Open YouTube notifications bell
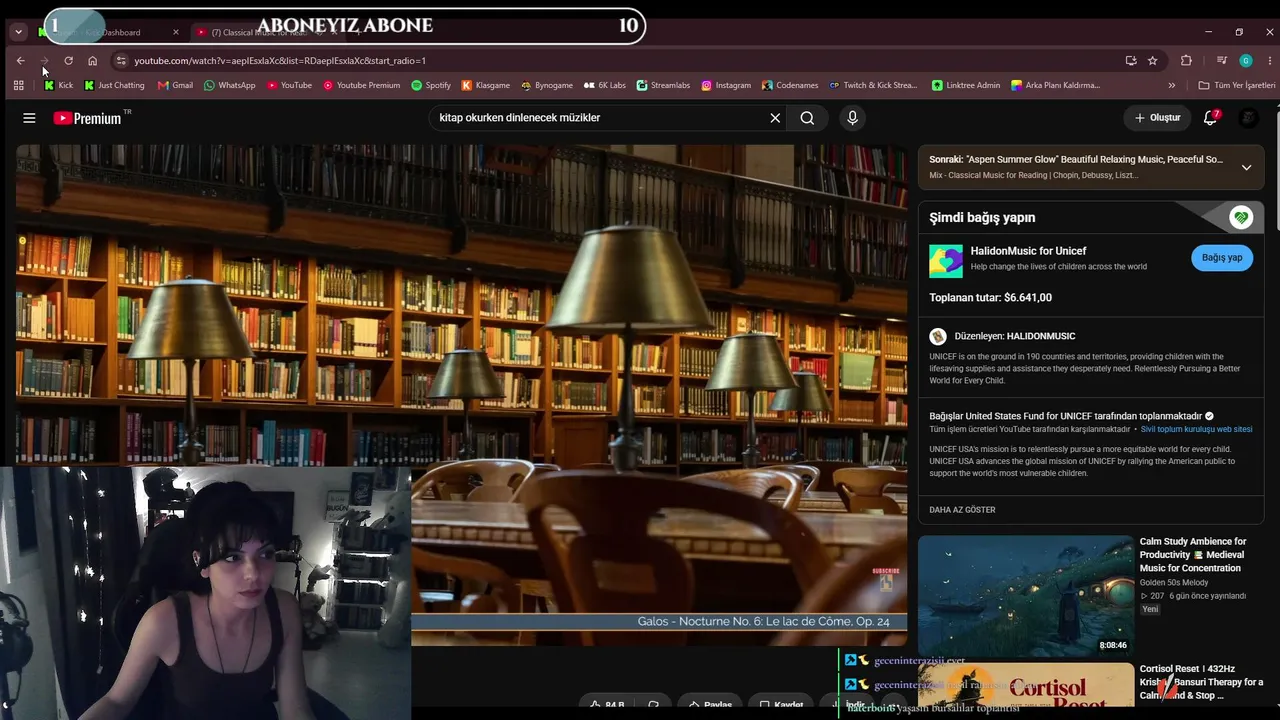Image resolution: width=1280 pixels, height=720 pixels. tap(1210, 118)
